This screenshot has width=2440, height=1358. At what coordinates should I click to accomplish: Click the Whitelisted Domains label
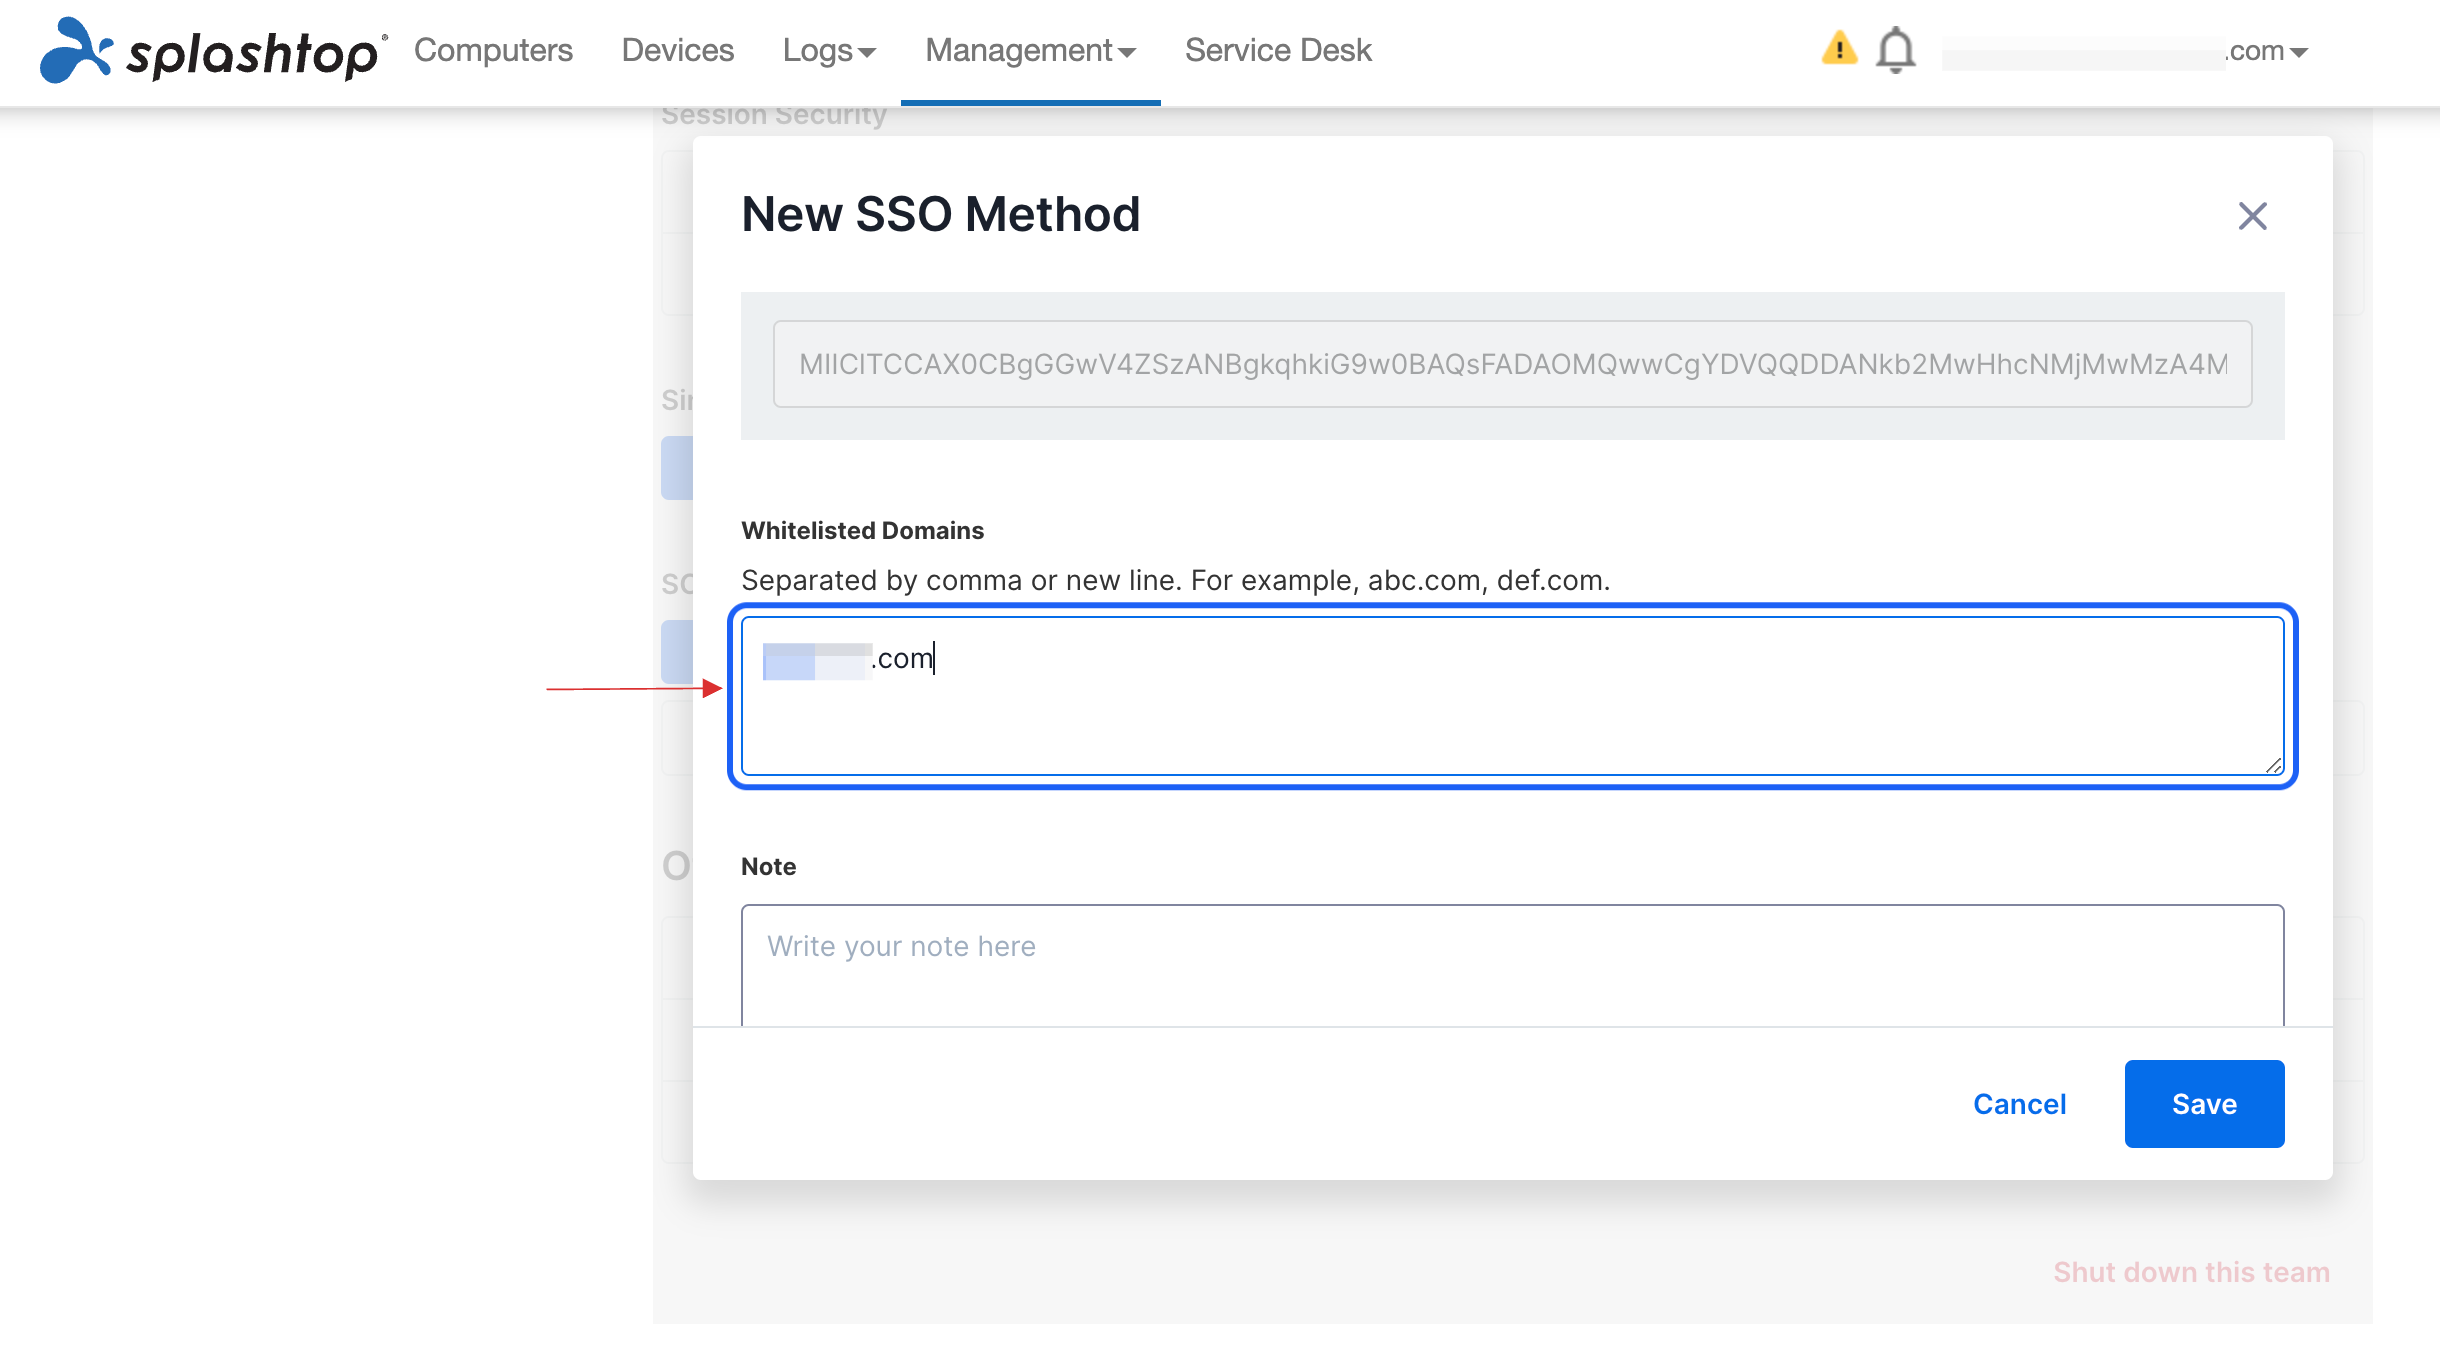(x=862, y=530)
